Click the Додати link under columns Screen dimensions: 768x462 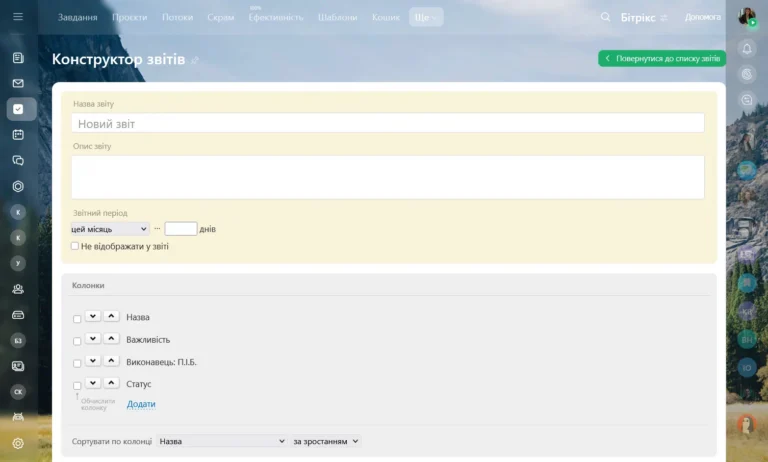(x=141, y=404)
